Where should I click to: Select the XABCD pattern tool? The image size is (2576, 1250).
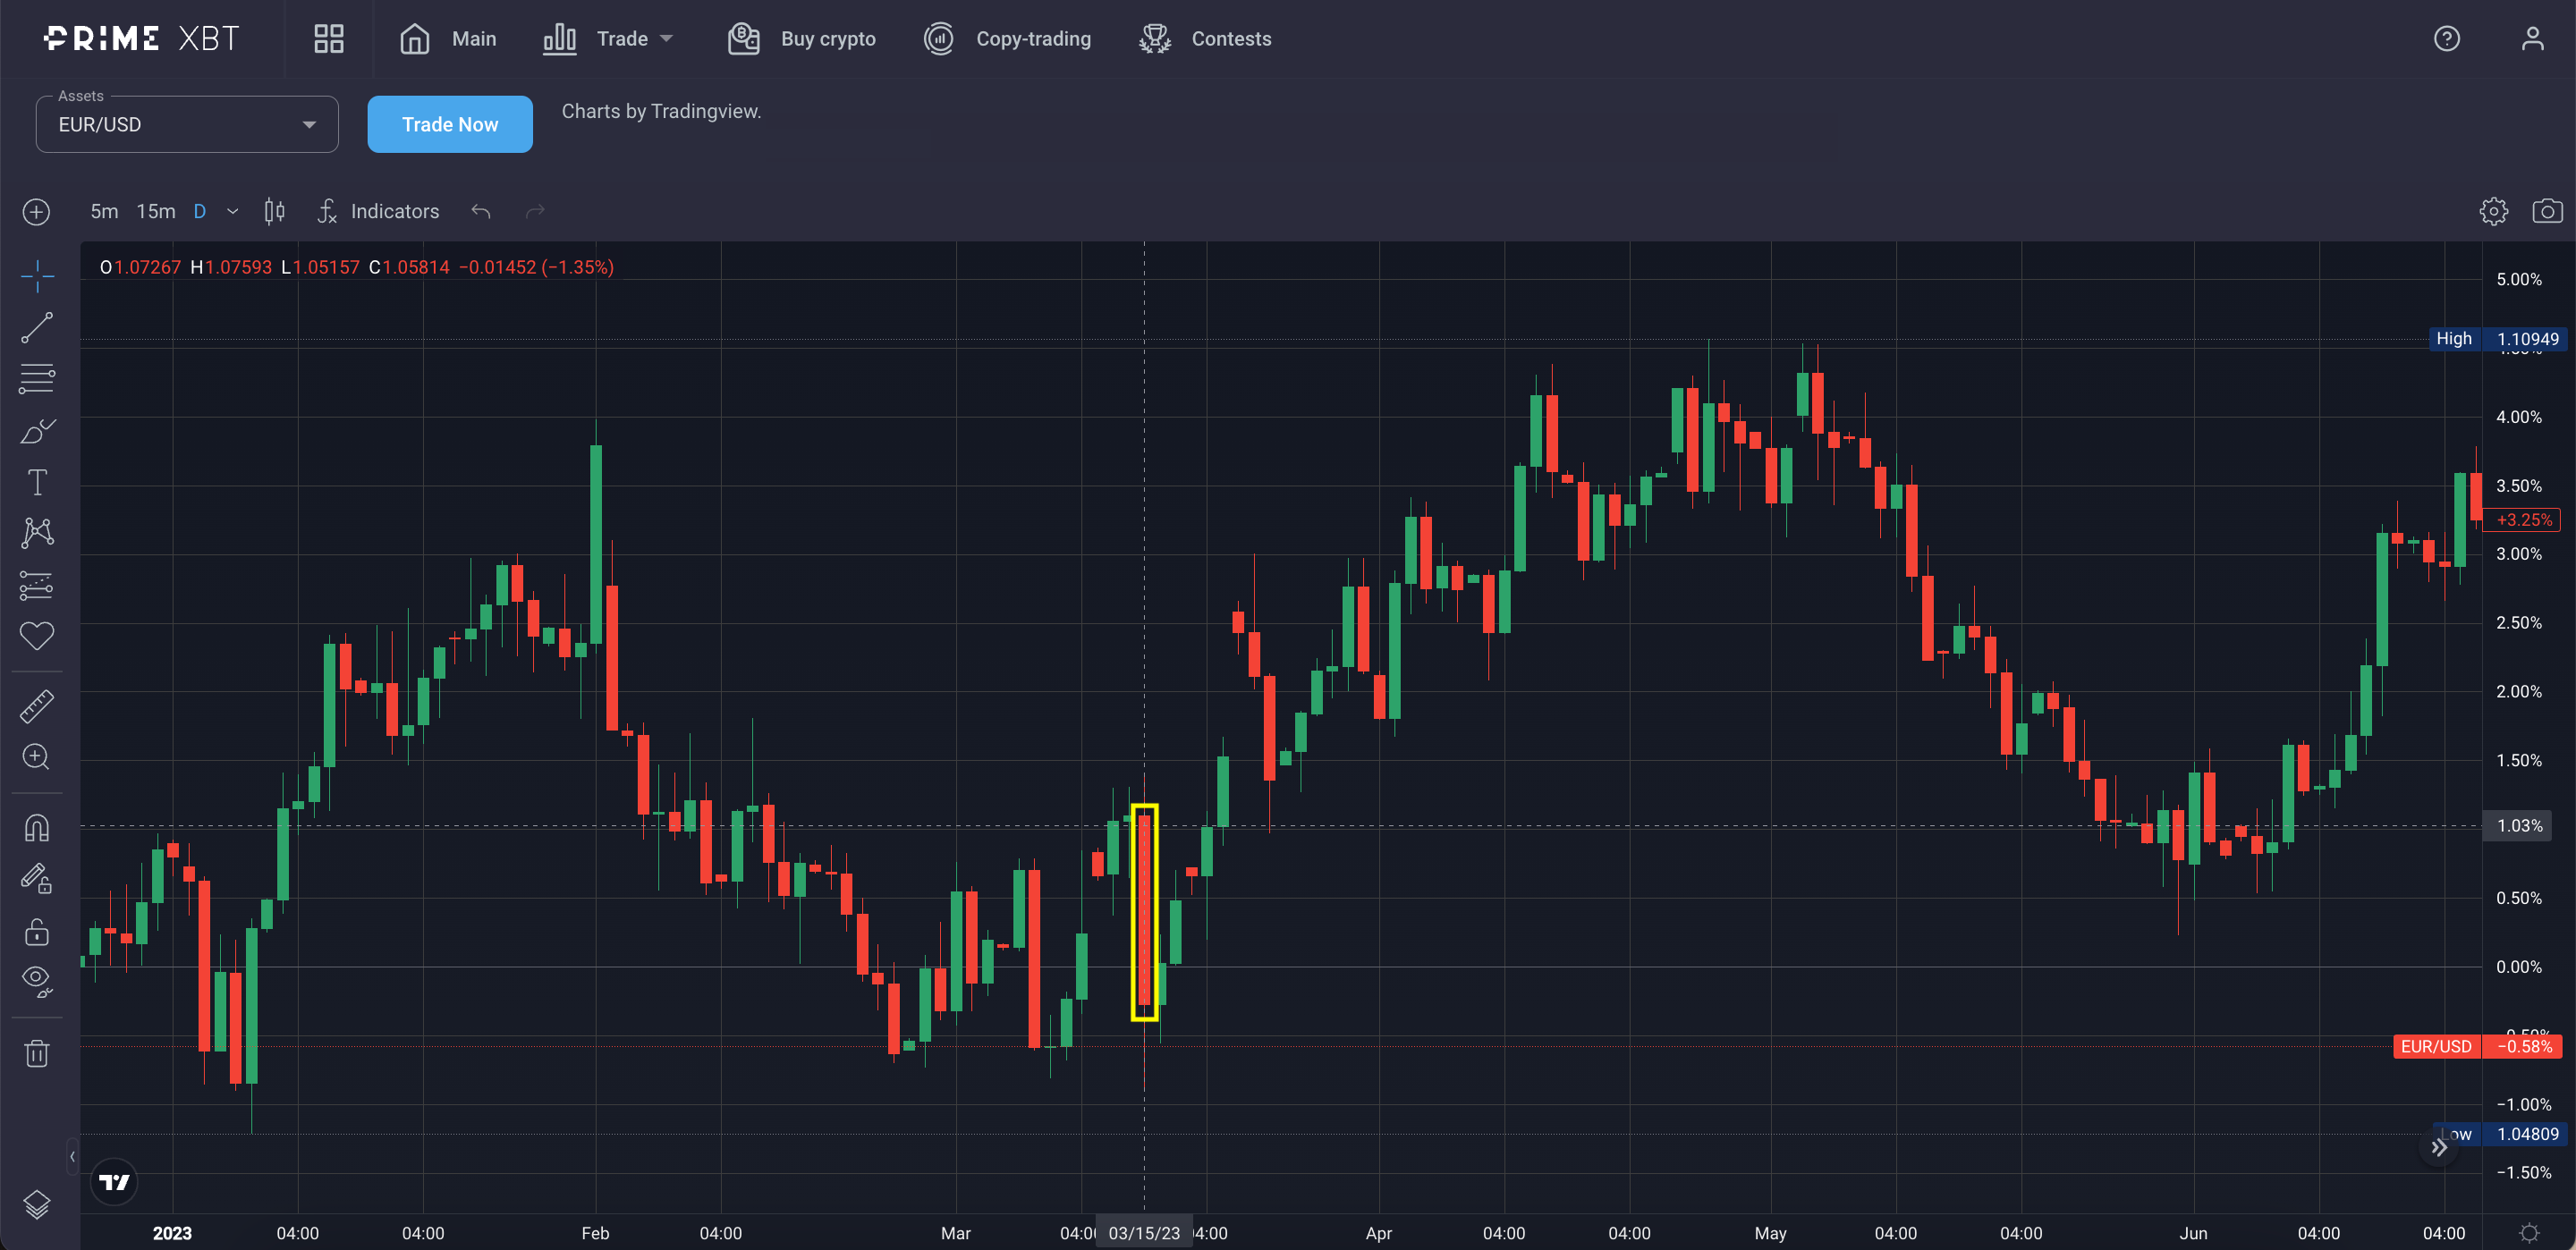37,532
